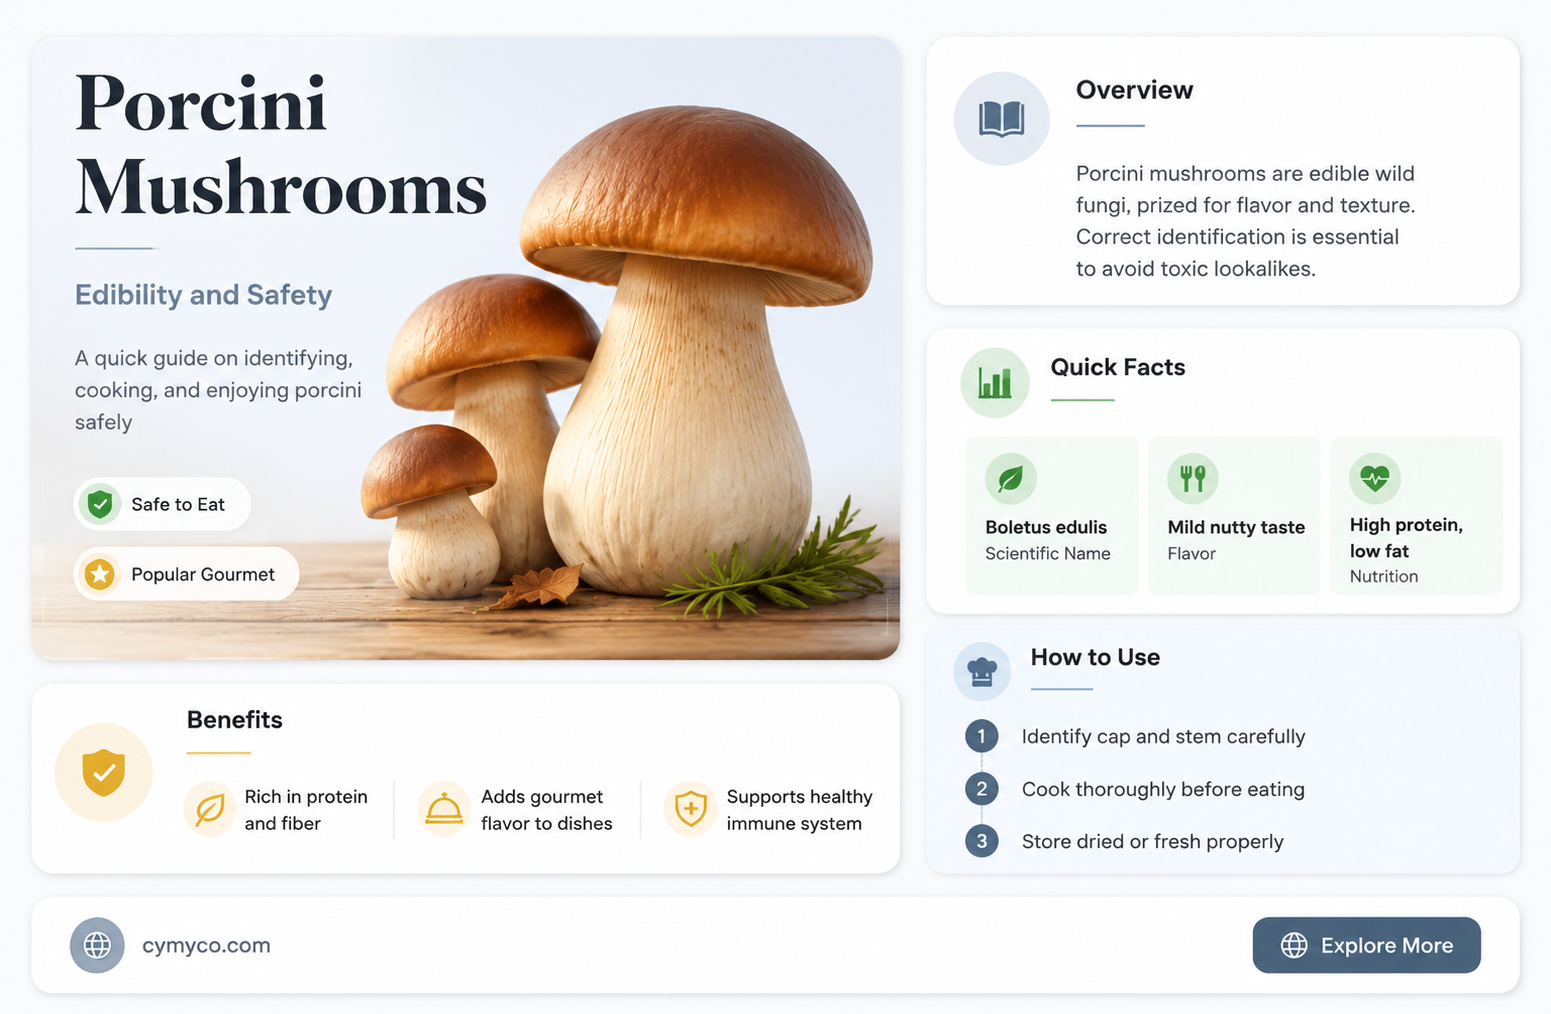
Task: Select the High protein, low fat Nutrition card
Action: coord(1416,516)
